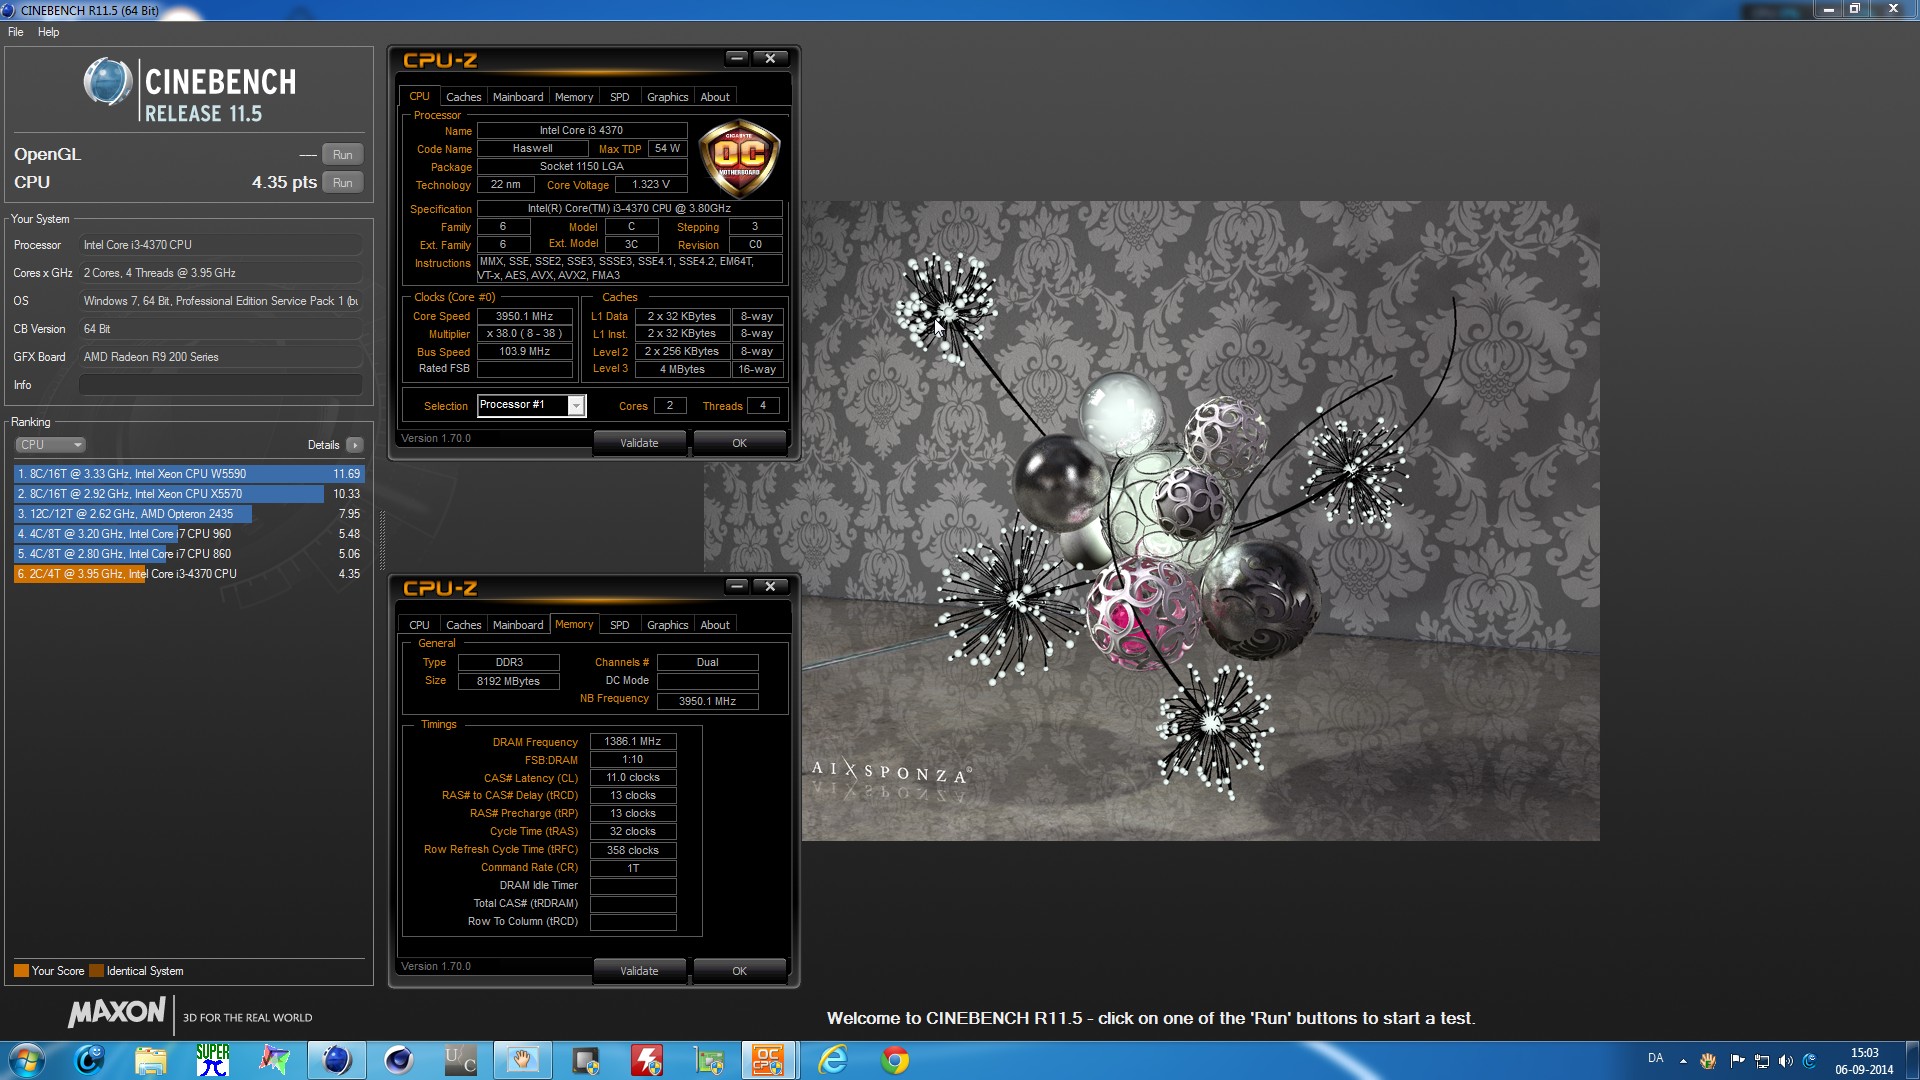1920x1080 pixels.
Task: Click Validate in upper CPU-Z window
Action: tap(639, 443)
